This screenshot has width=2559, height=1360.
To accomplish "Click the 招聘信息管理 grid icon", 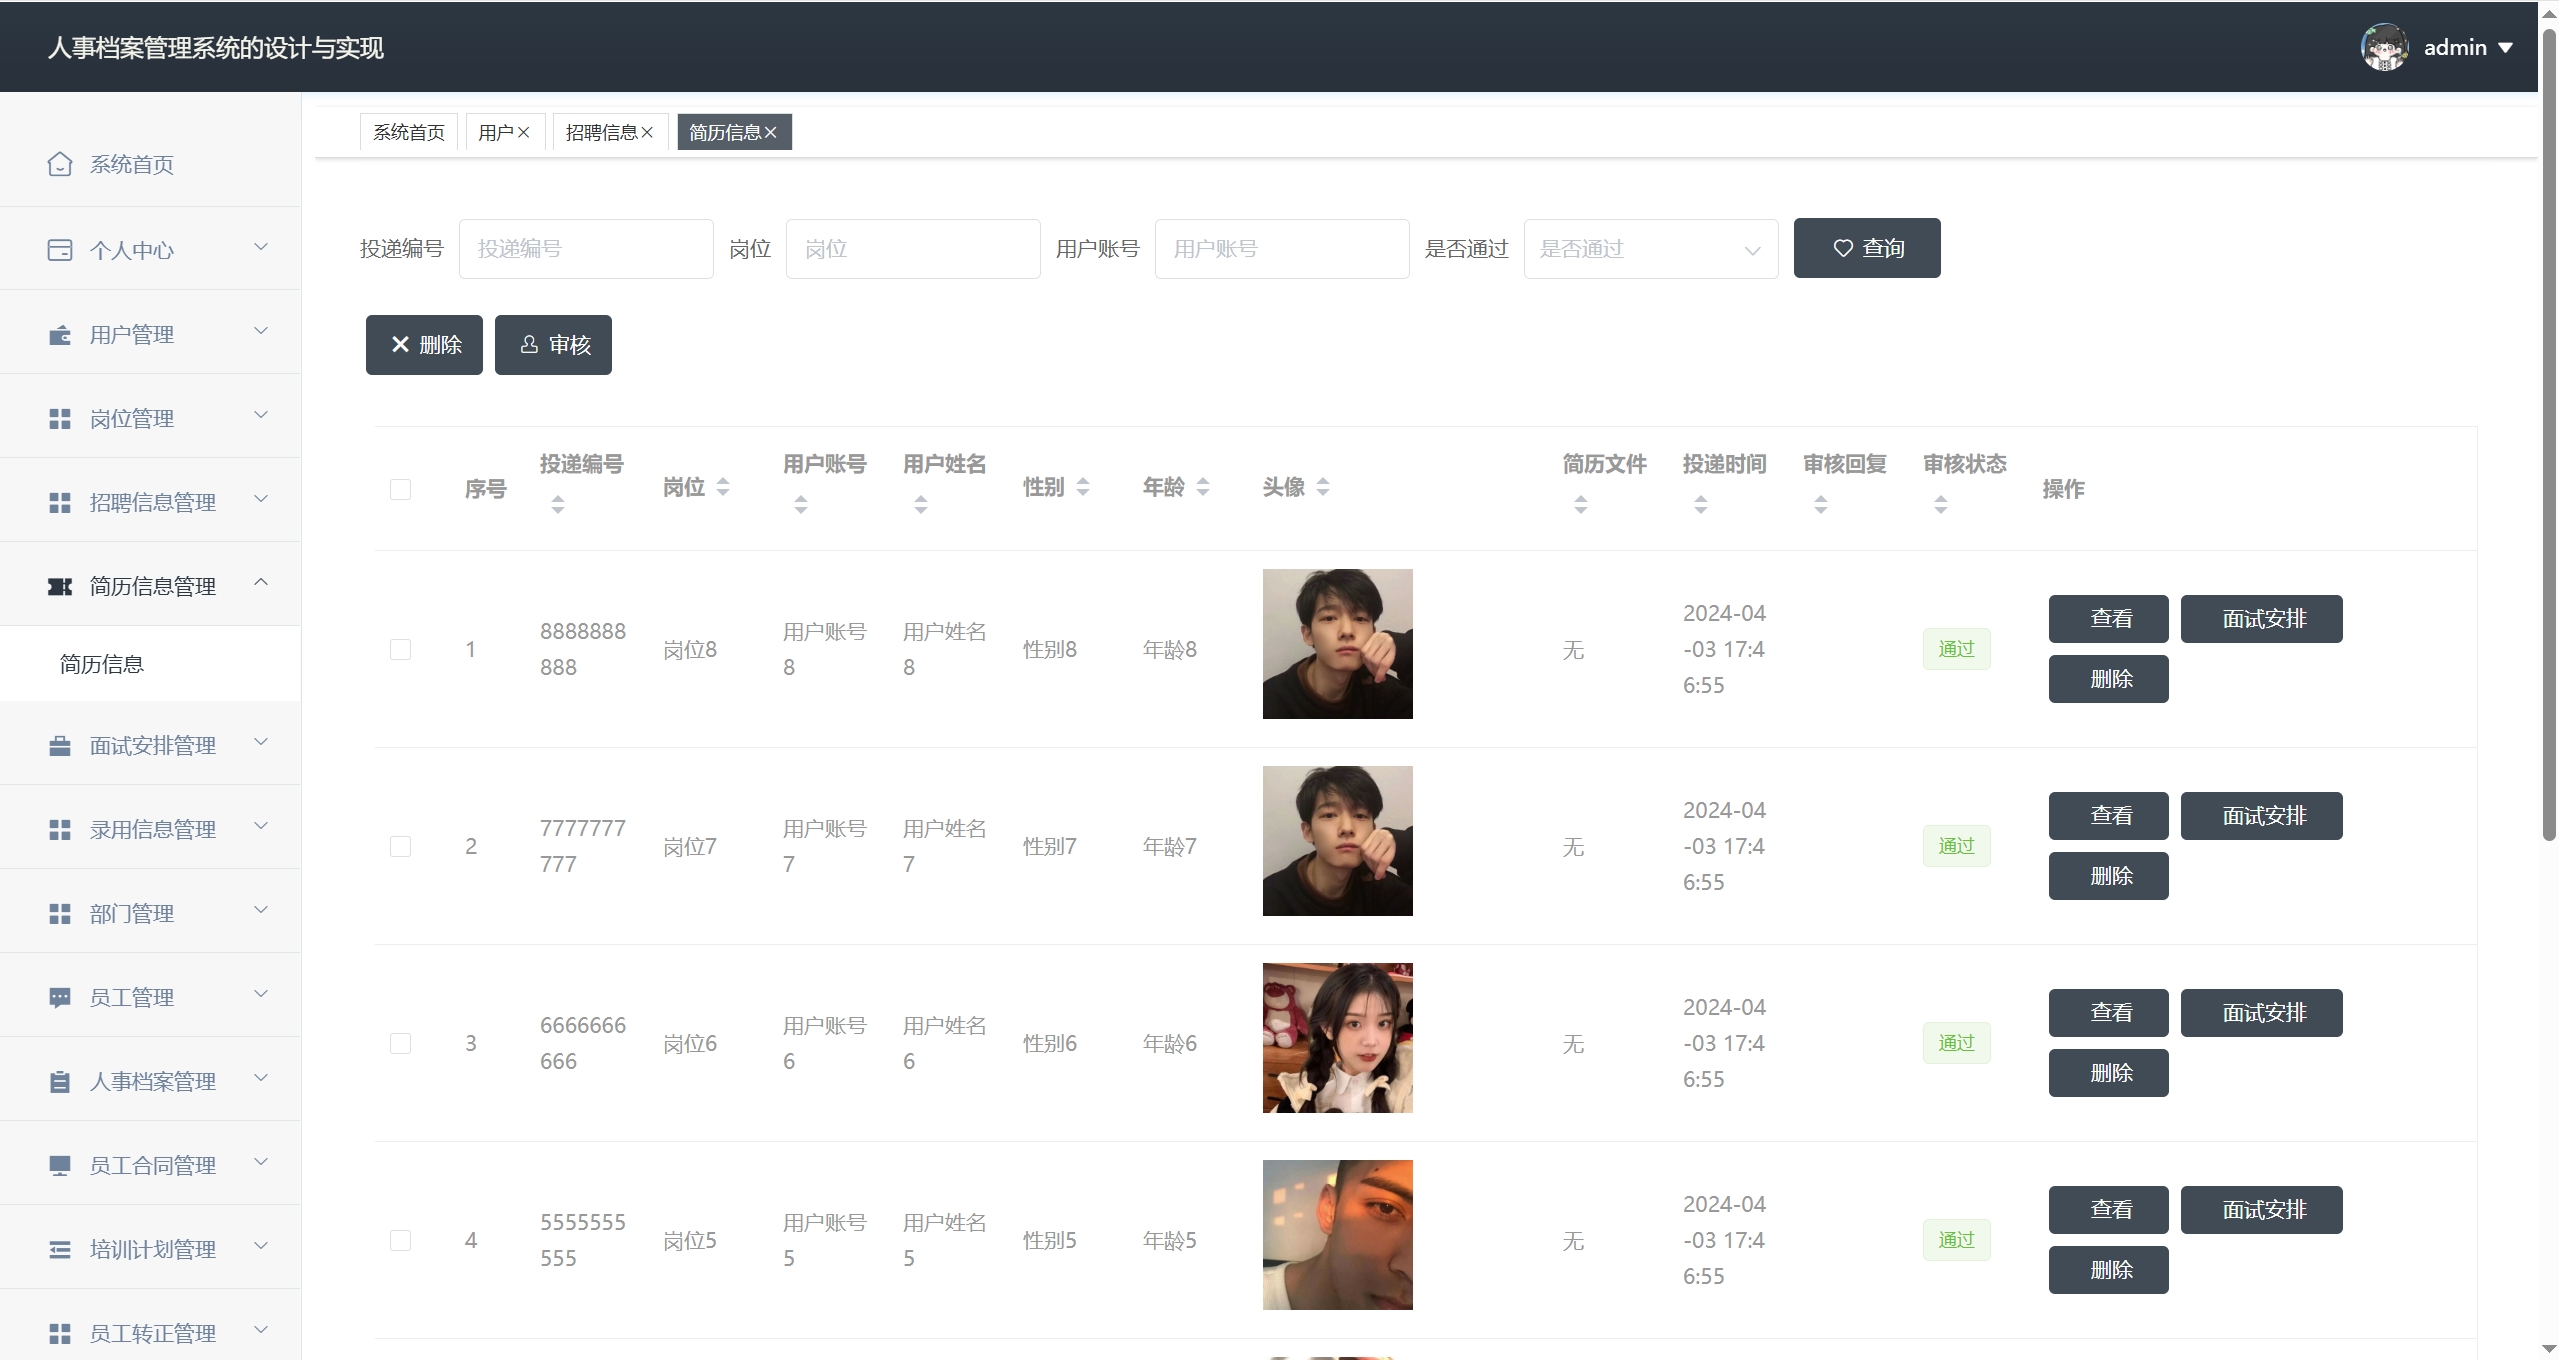I will click(x=60, y=503).
